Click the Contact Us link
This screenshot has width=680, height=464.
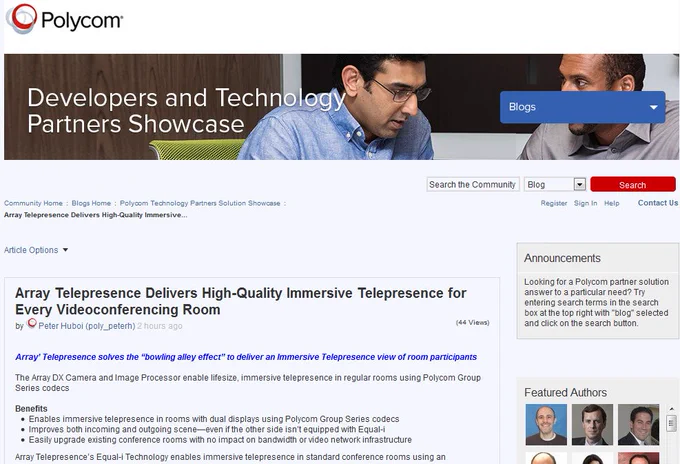[x=658, y=203]
